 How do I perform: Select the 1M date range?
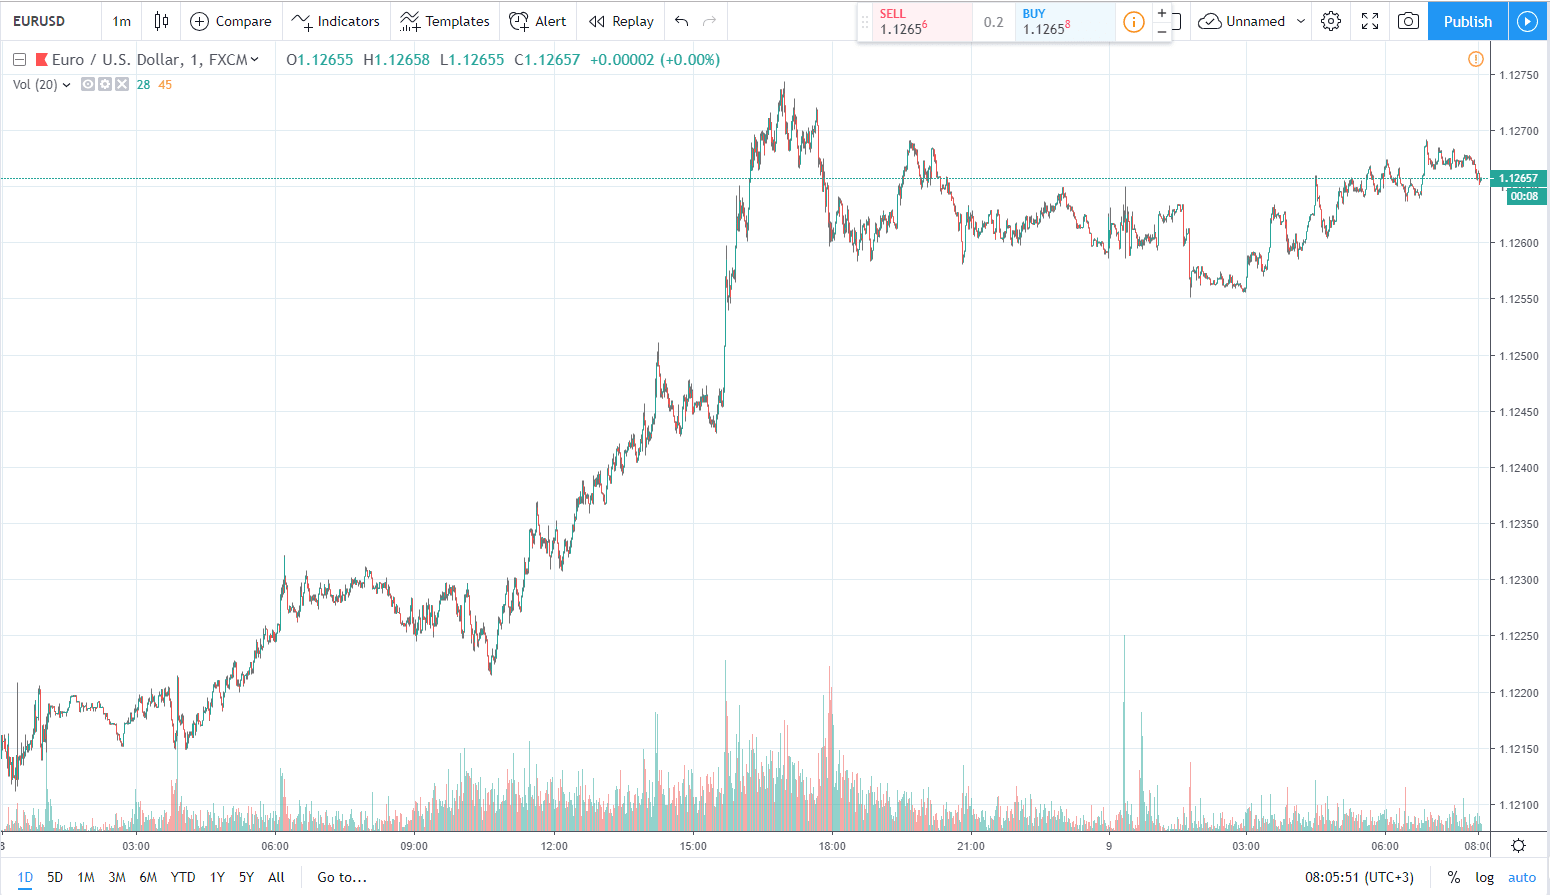tap(86, 877)
